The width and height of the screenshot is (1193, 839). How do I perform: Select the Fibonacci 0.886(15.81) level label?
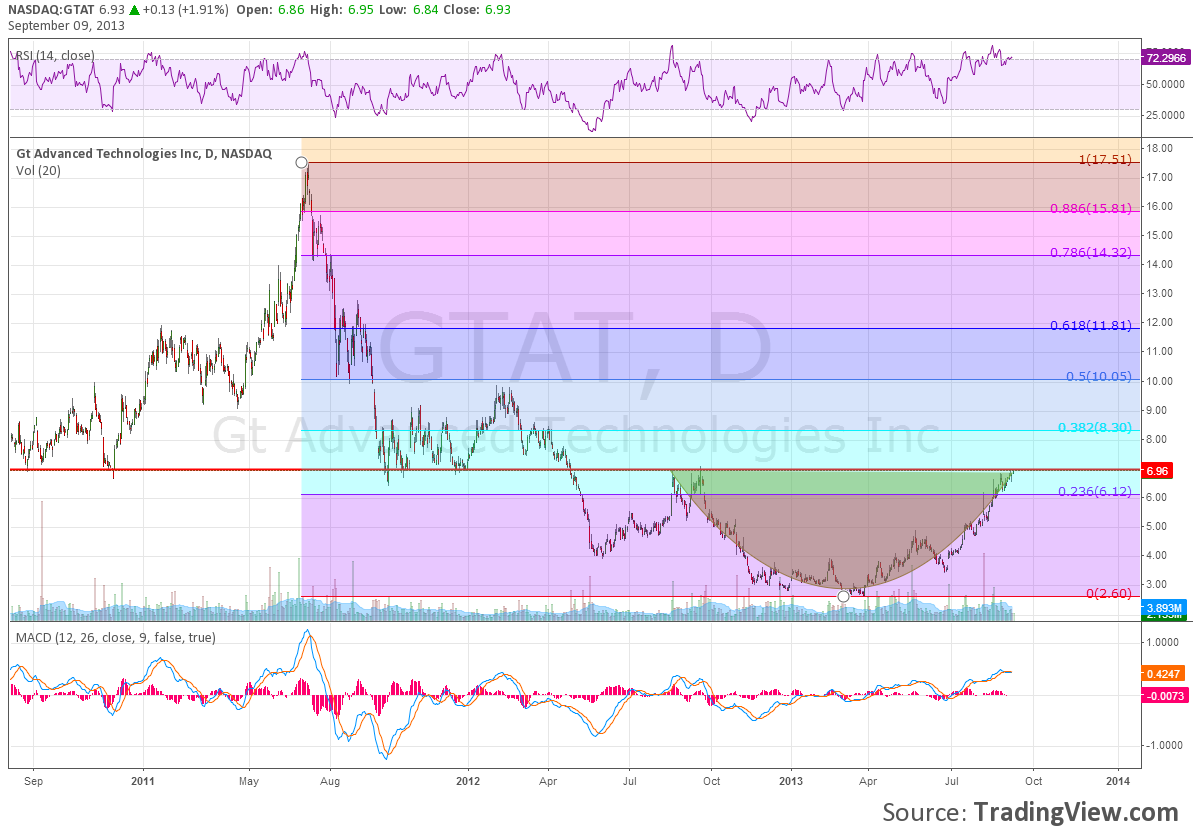tap(1090, 208)
